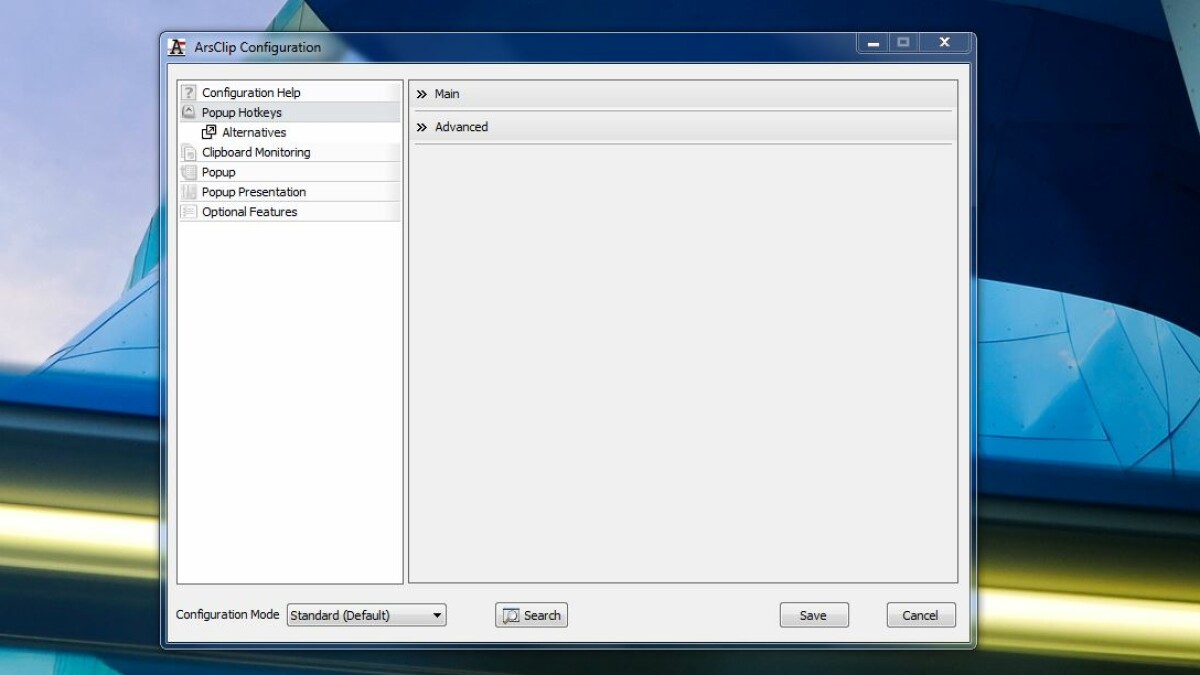This screenshot has height=675, width=1200.
Task: Expand the Main section
Action: click(685, 94)
